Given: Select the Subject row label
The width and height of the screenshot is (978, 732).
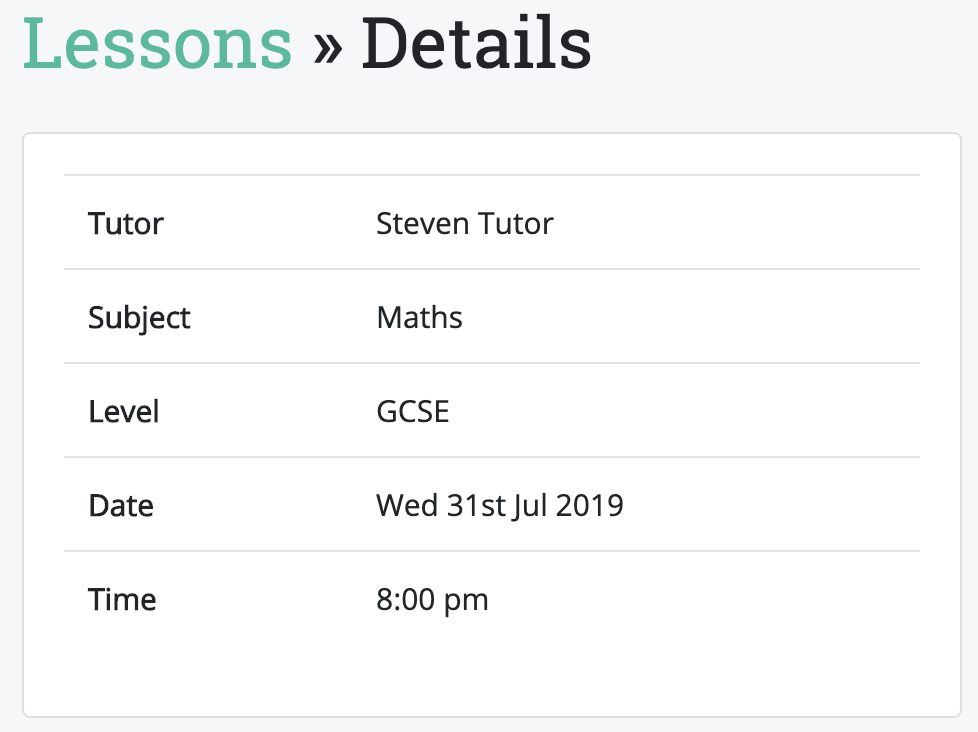Looking at the screenshot, I should pos(139,318).
